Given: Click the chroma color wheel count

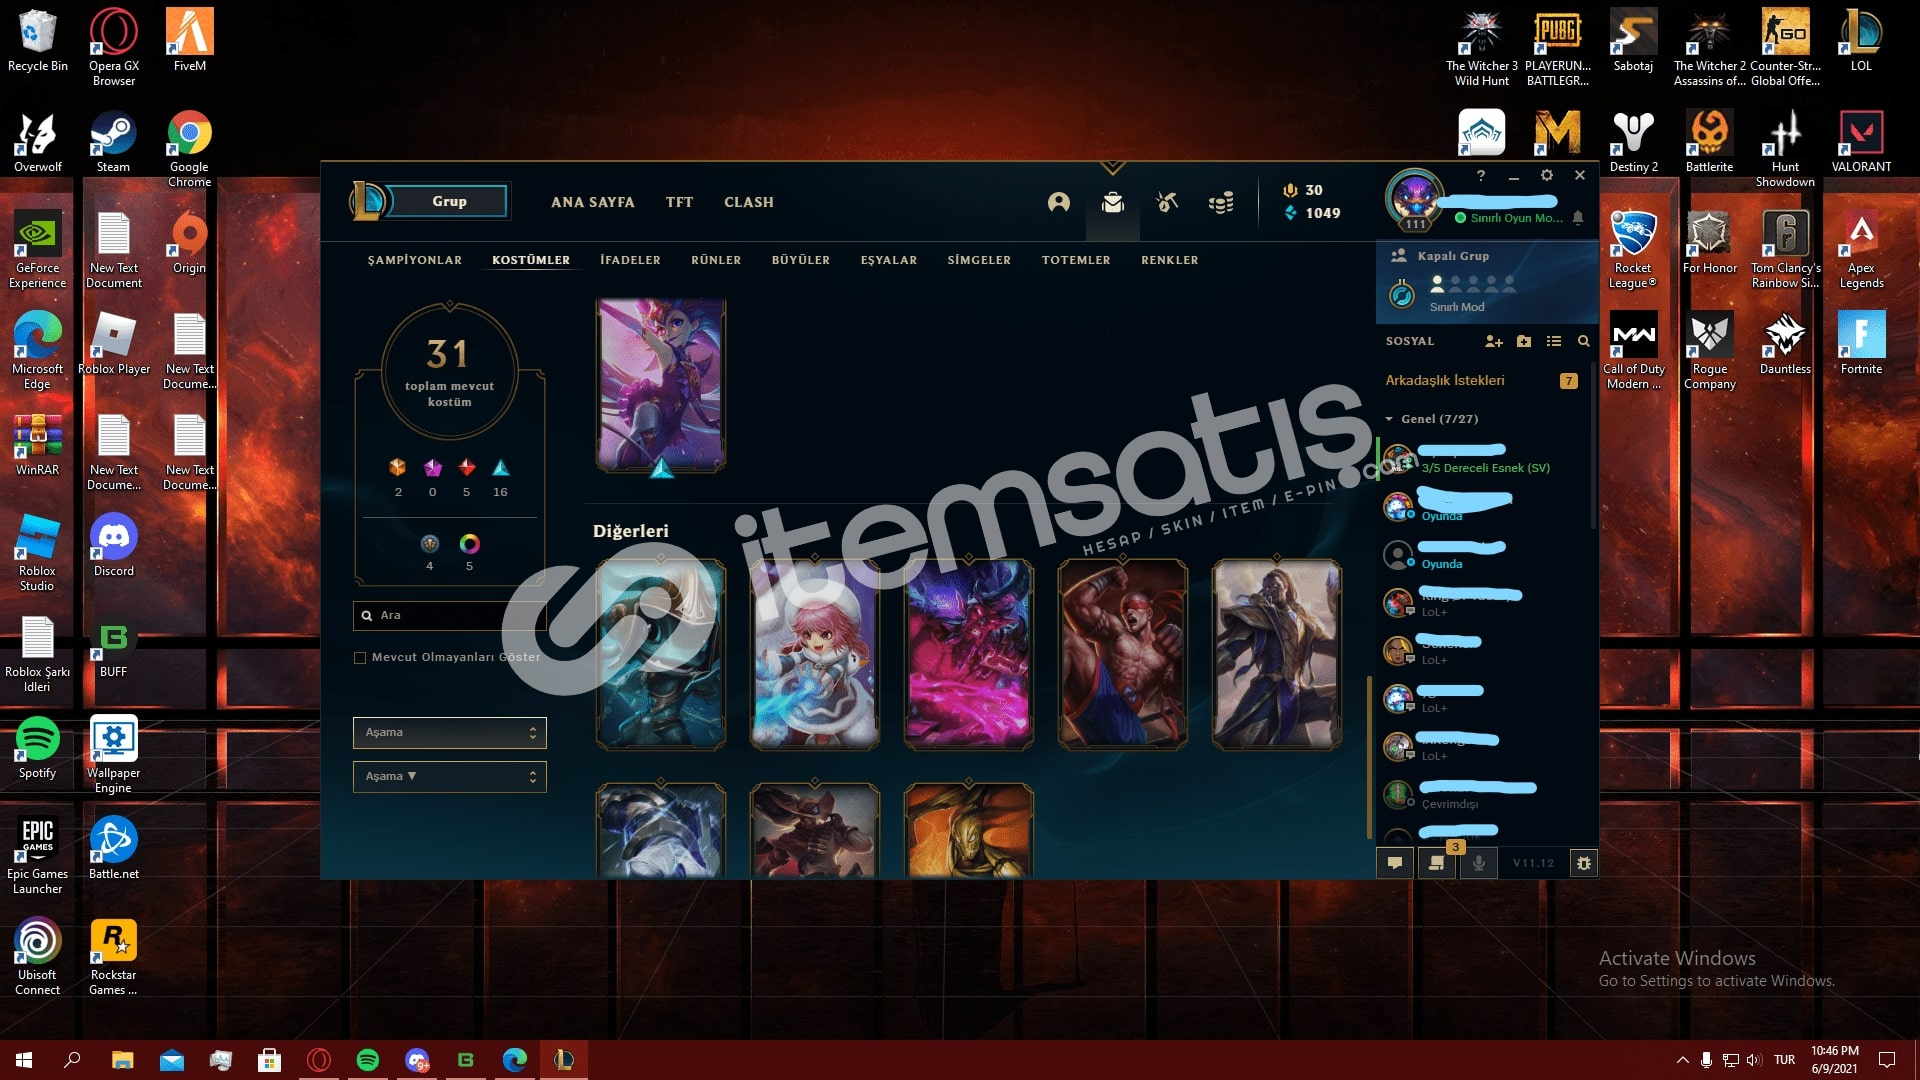Looking at the screenshot, I should 469,552.
